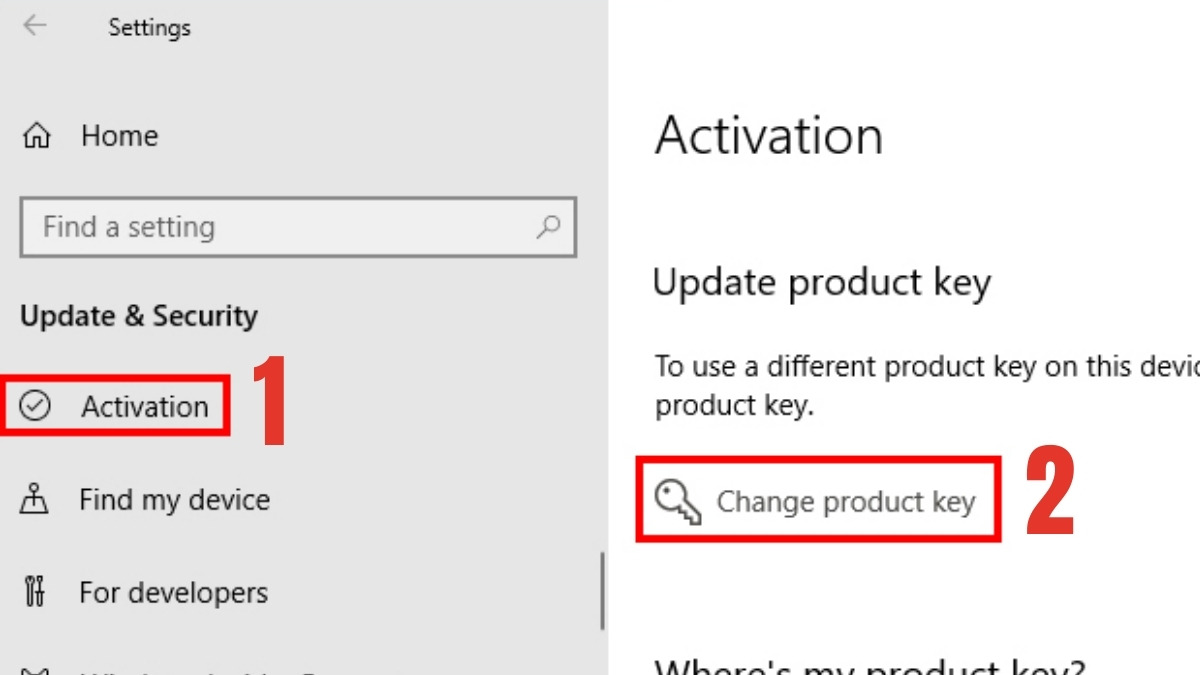Click the Update & Security section label
This screenshot has width=1200, height=675.
[137, 316]
